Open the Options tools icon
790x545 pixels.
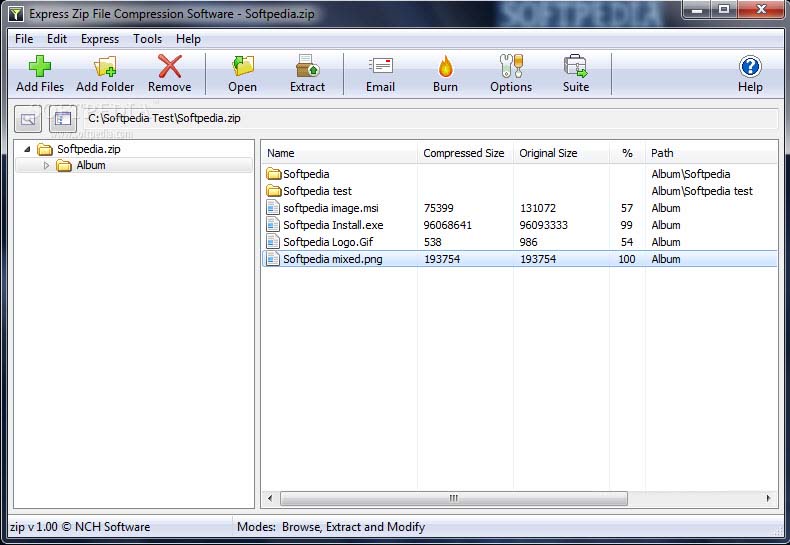click(x=511, y=67)
